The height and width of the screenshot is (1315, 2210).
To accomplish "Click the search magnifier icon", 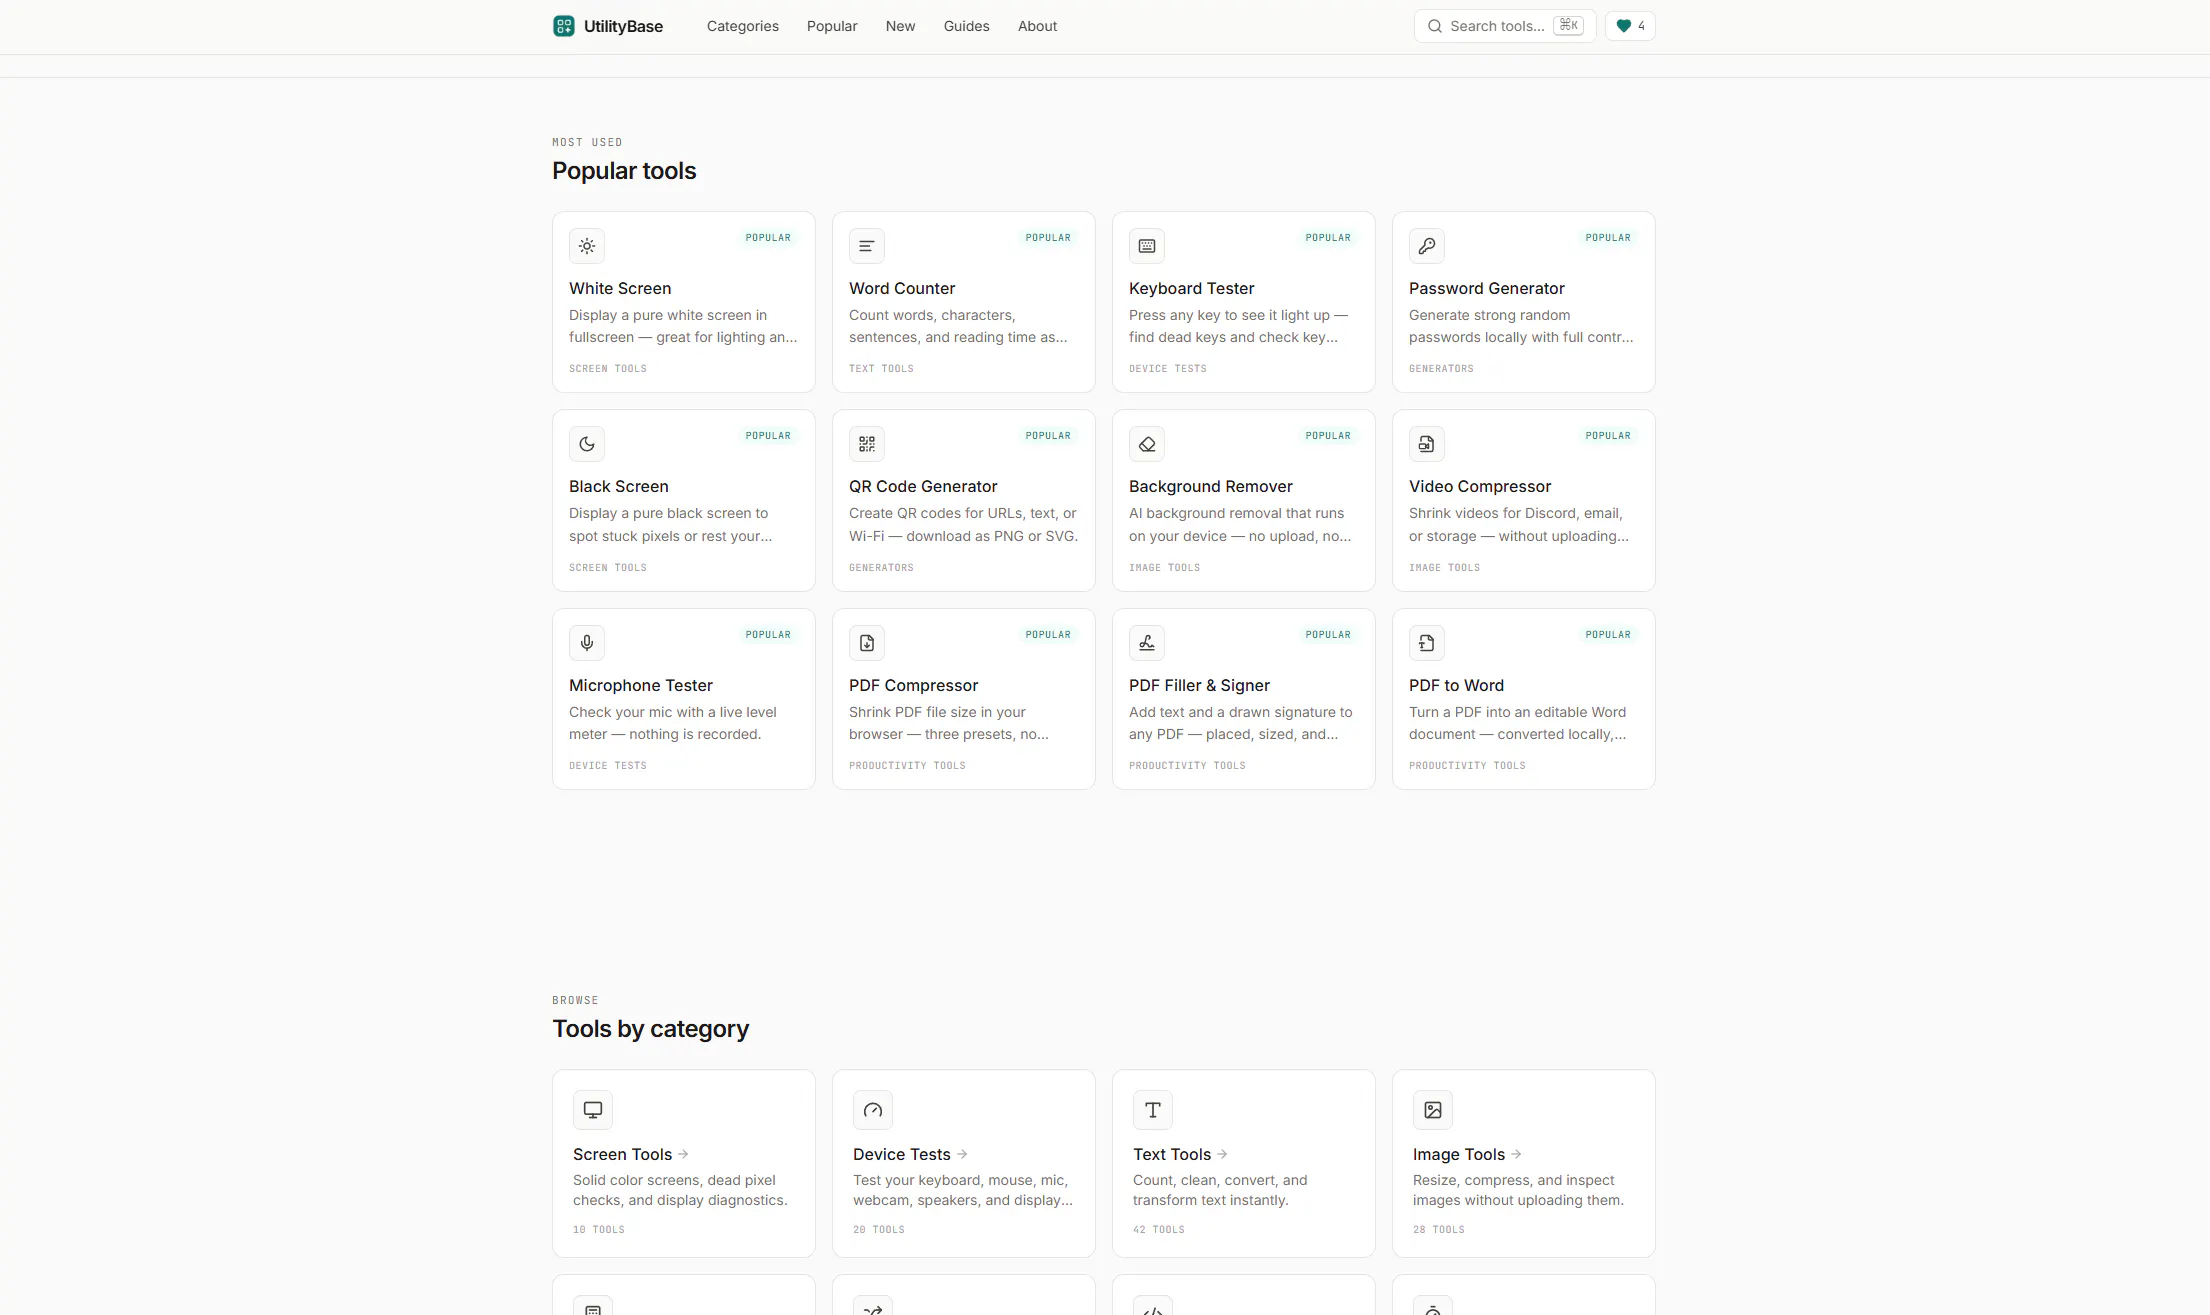I will coord(1434,26).
